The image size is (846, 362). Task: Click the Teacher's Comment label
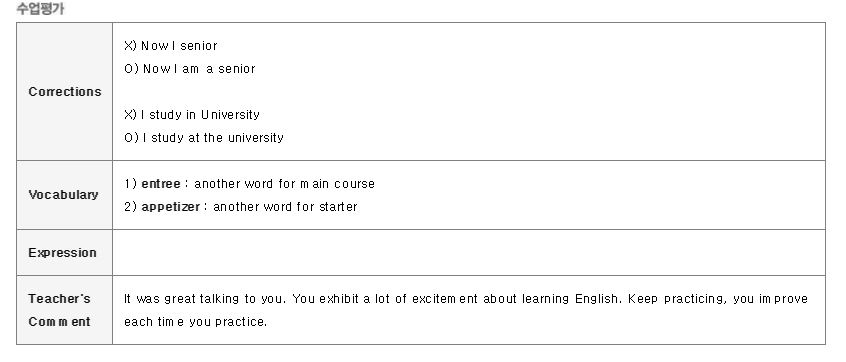[x=59, y=310]
